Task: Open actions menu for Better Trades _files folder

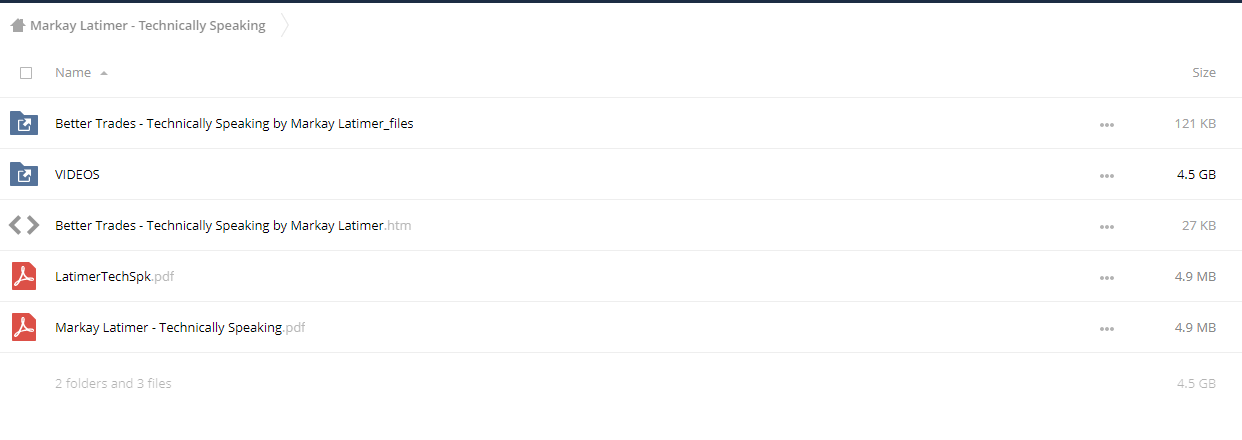Action: point(1106,124)
